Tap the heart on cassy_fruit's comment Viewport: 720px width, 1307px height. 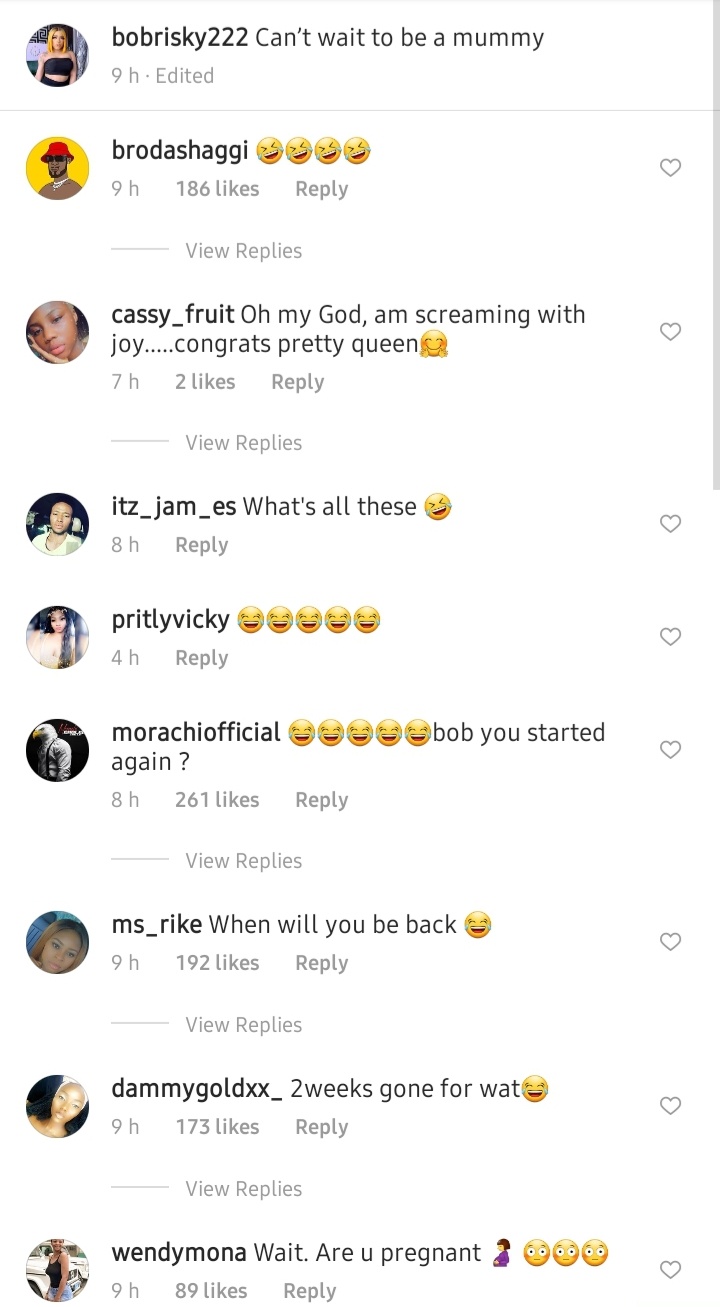(x=670, y=332)
